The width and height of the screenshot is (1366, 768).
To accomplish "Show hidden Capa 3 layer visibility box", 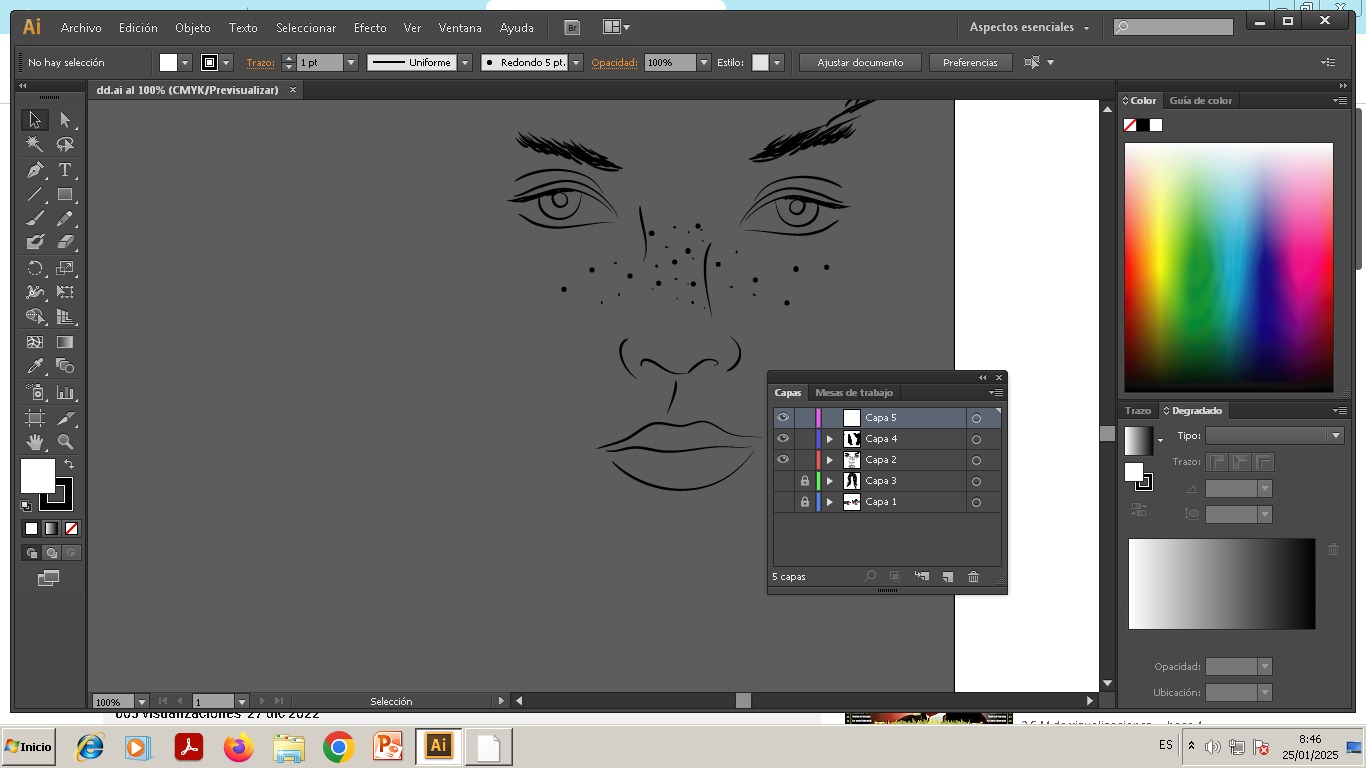I will pos(783,481).
